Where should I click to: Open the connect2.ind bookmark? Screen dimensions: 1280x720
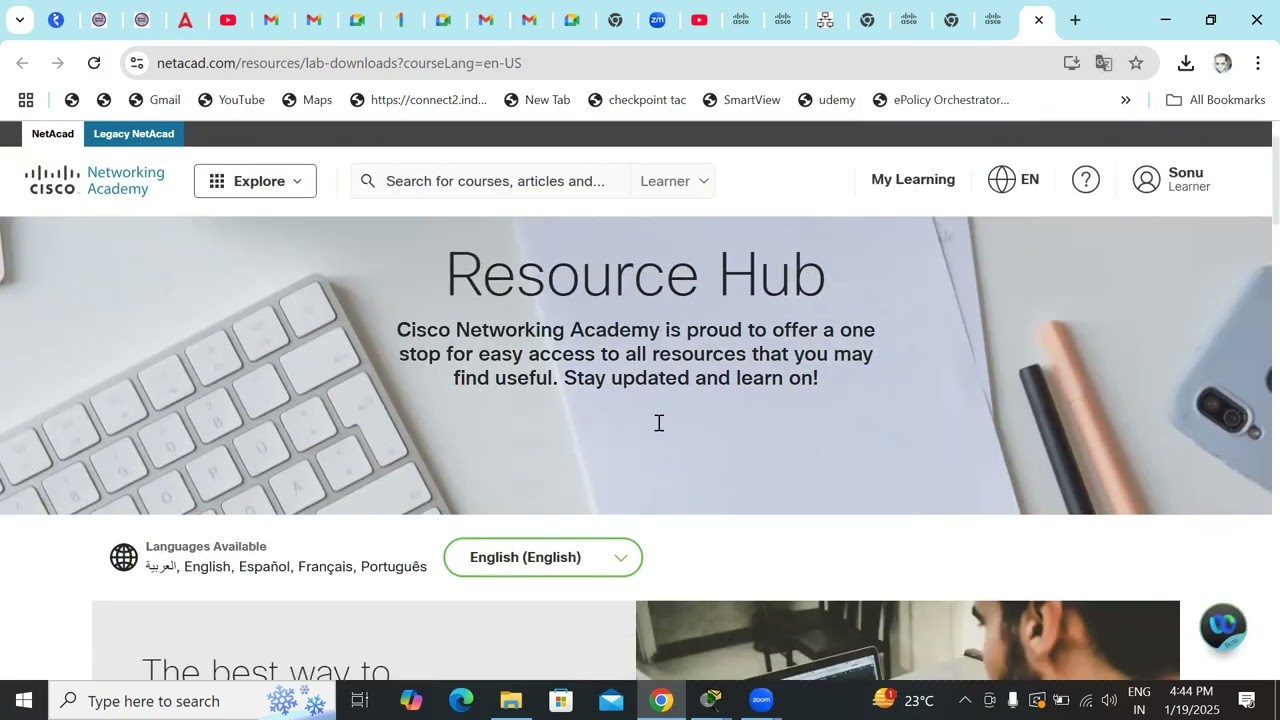[418, 100]
